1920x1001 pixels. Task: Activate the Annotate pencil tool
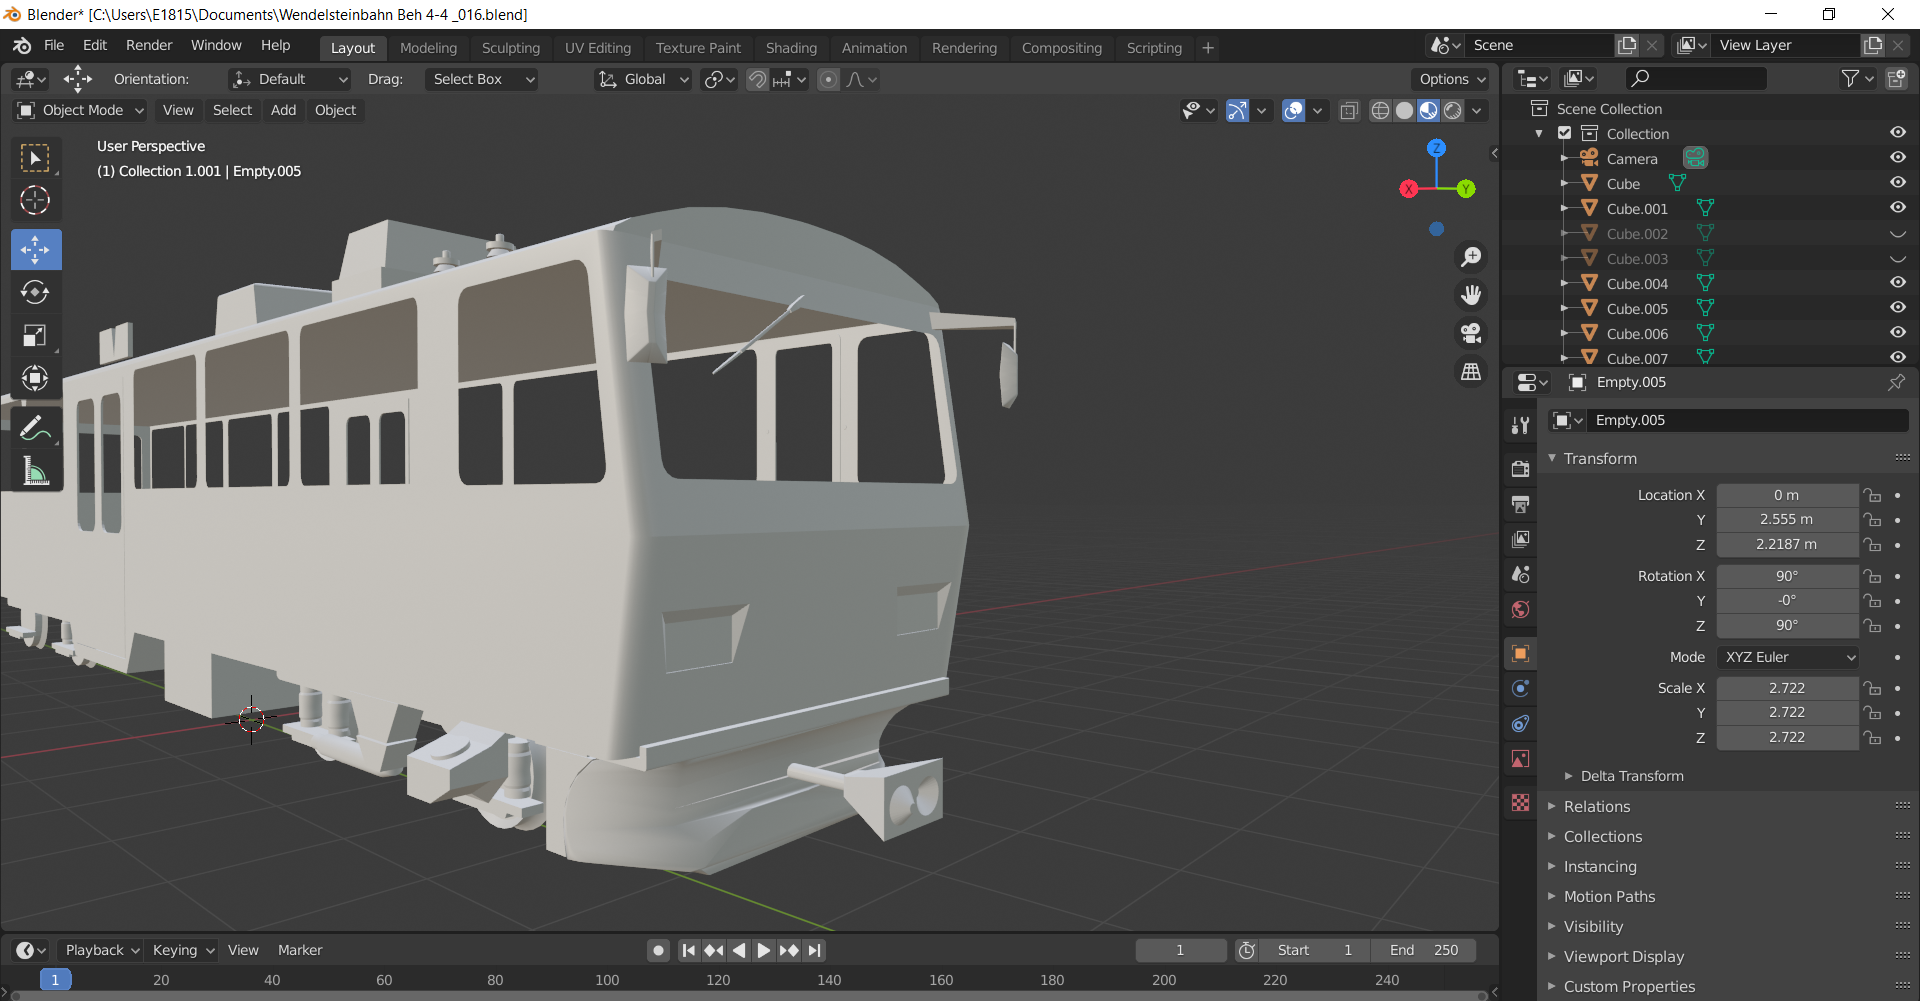tap(35, 429)
